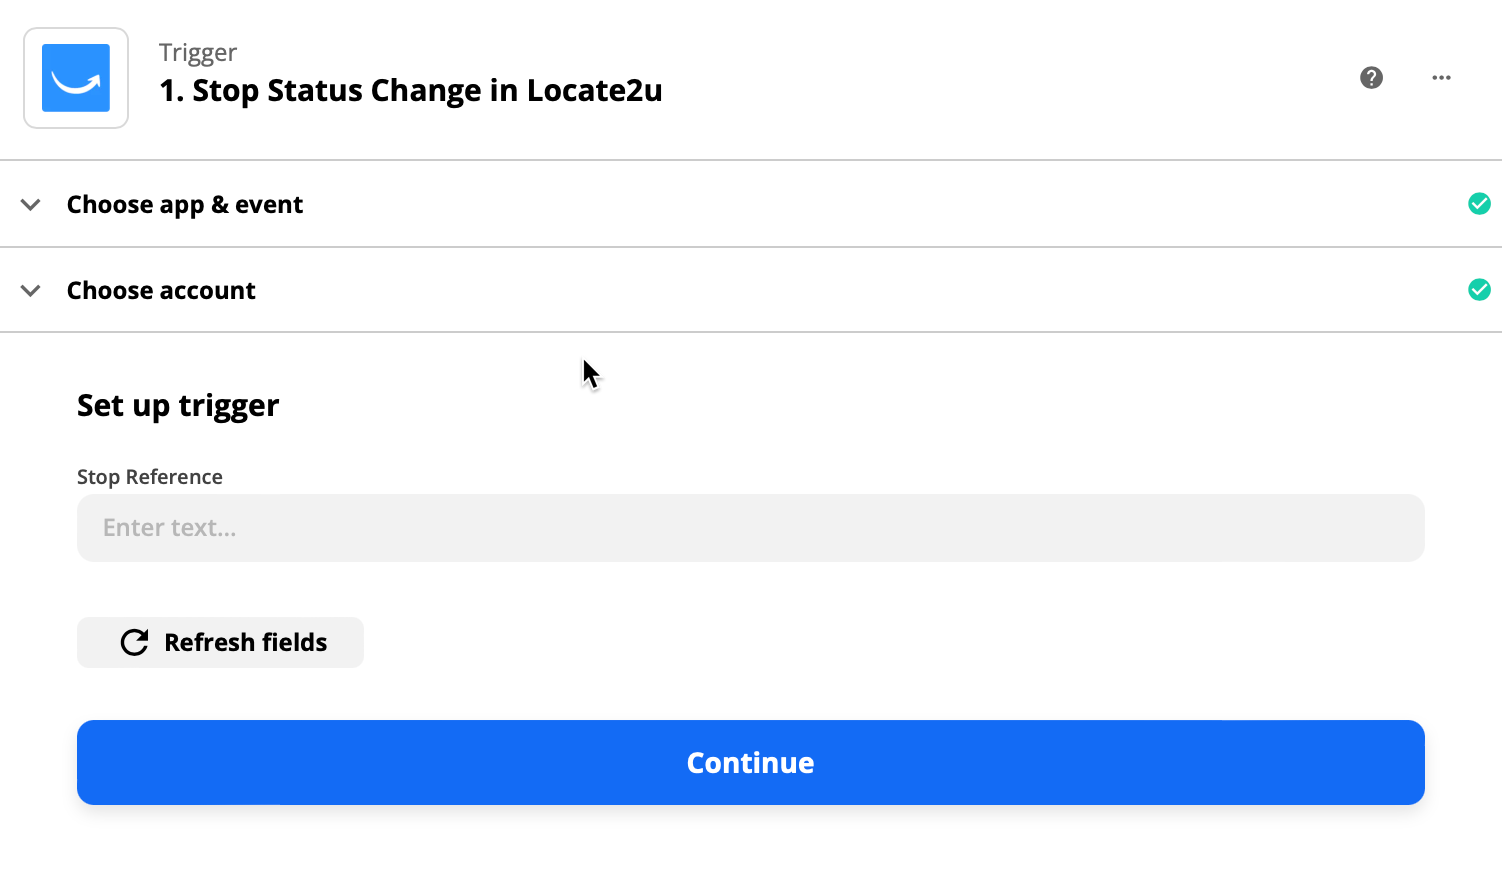The image size is (1502, 884).
Task: Click the Refresh fields button label
Action: (x=246, y=642)
